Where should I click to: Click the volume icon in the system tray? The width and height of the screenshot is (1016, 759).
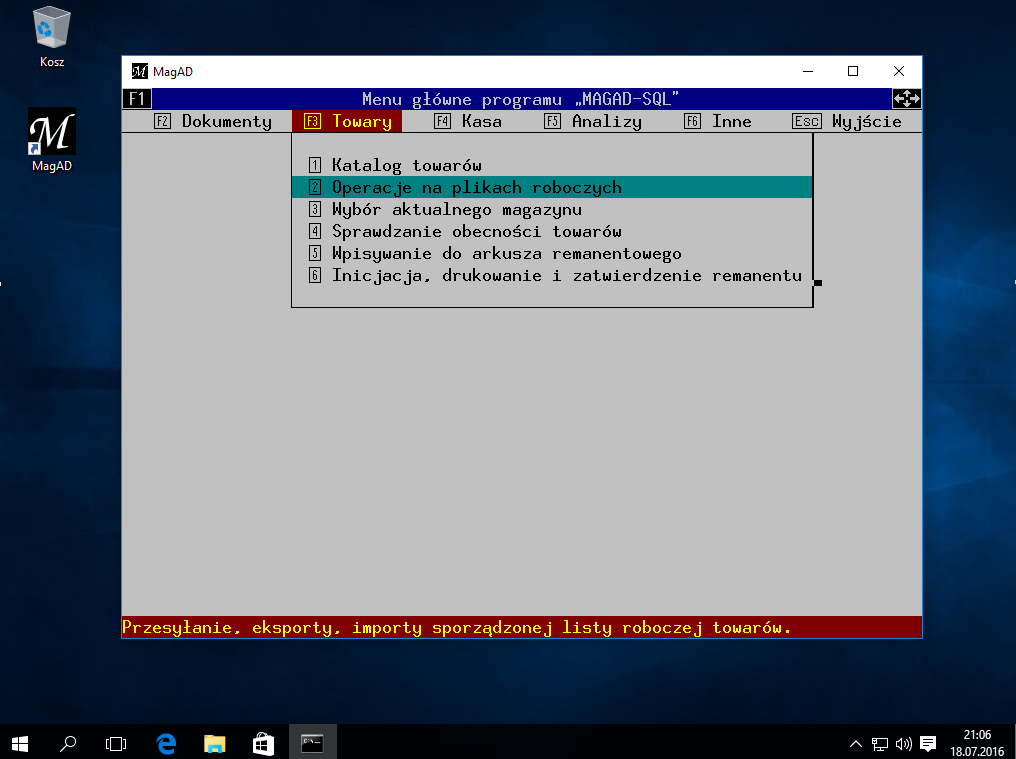(x=904, y=743)
